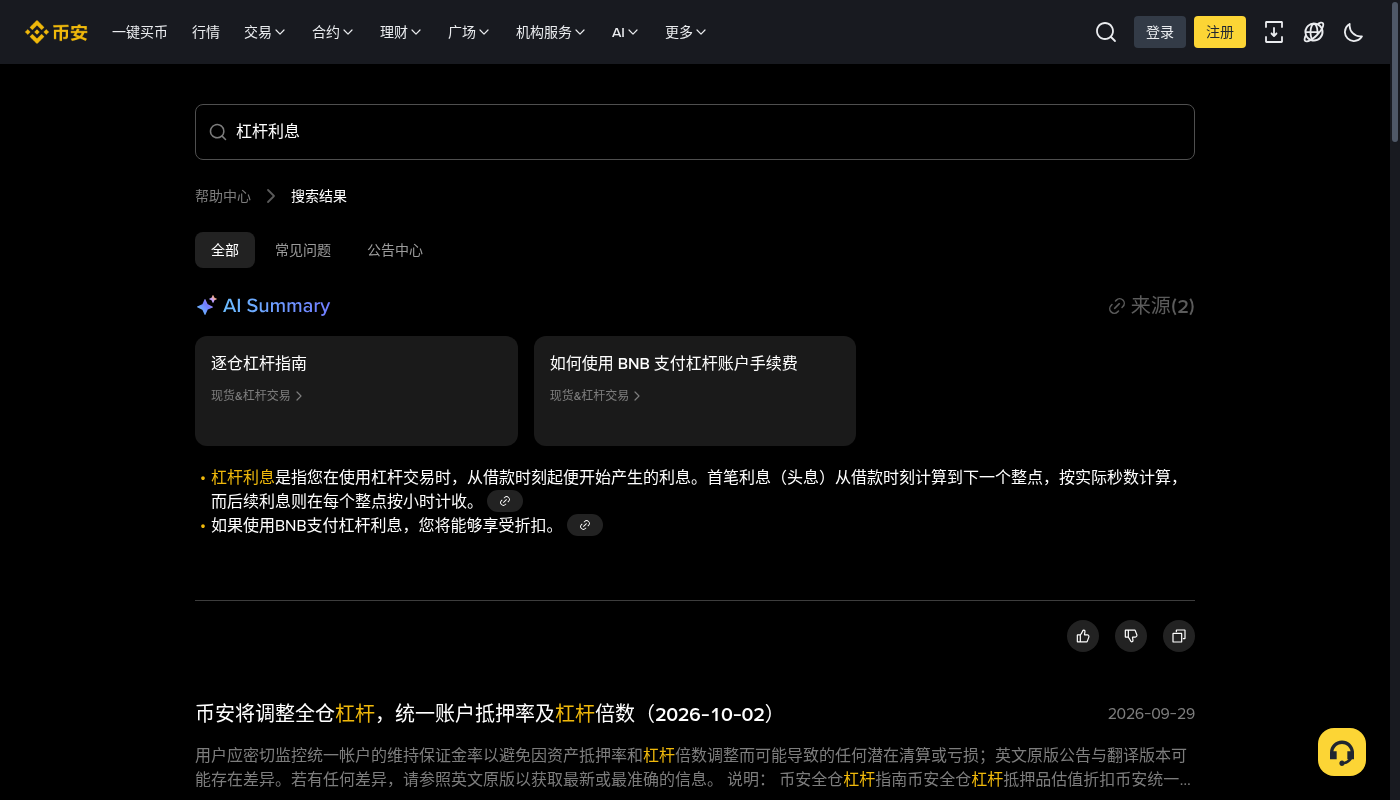
Task: Toggle dark mode moon icon
Action: pos(1354,32)
